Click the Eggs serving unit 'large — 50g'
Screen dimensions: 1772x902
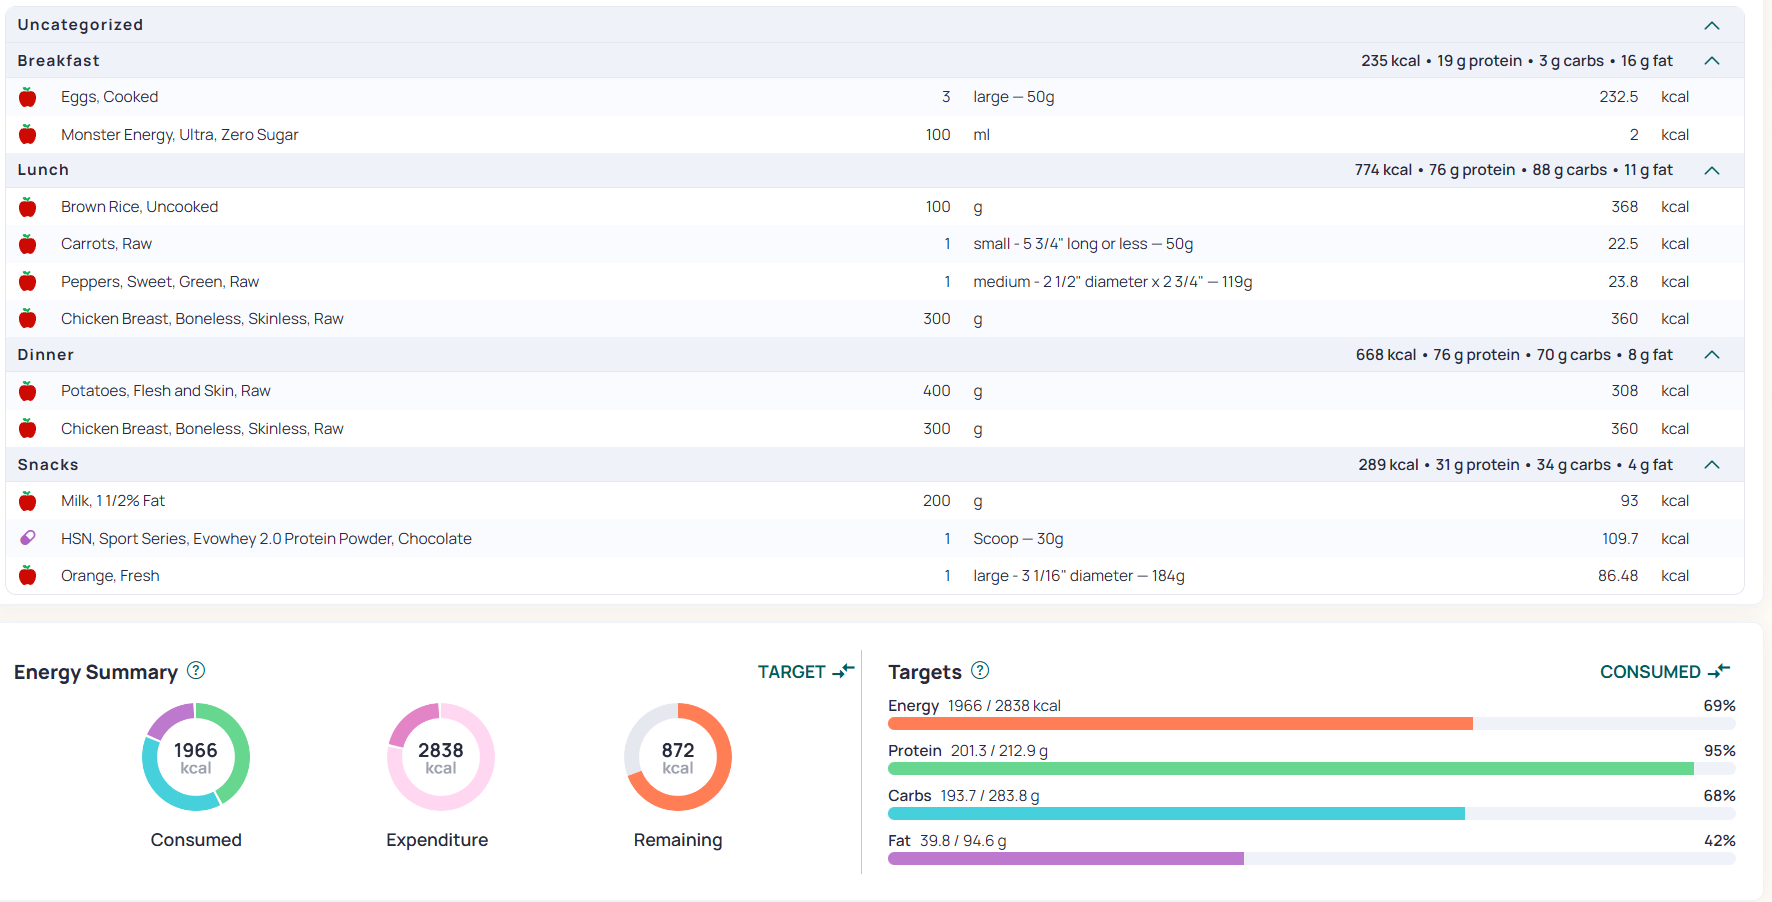tap(1014, 97)
